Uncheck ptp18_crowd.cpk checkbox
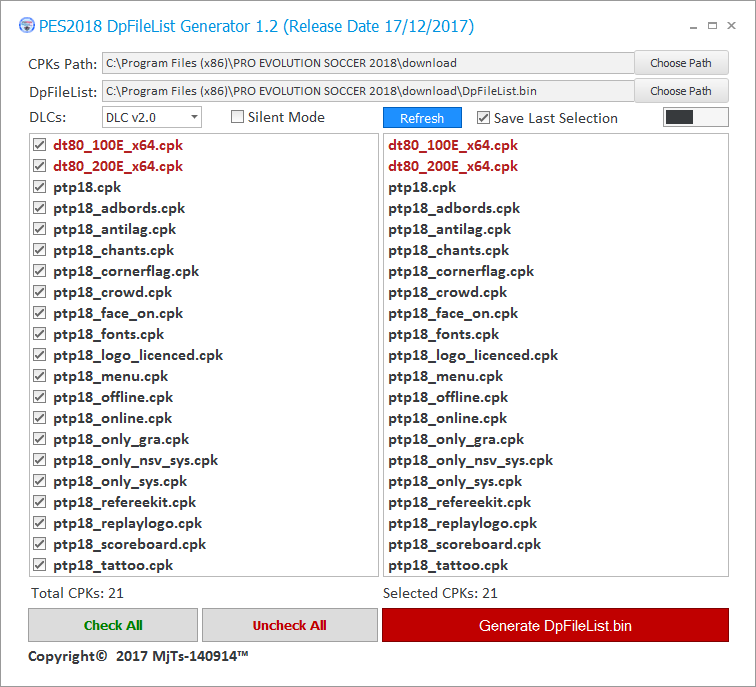Image resolution: width=756 pixels, height=687 pixels. point(40,292)
